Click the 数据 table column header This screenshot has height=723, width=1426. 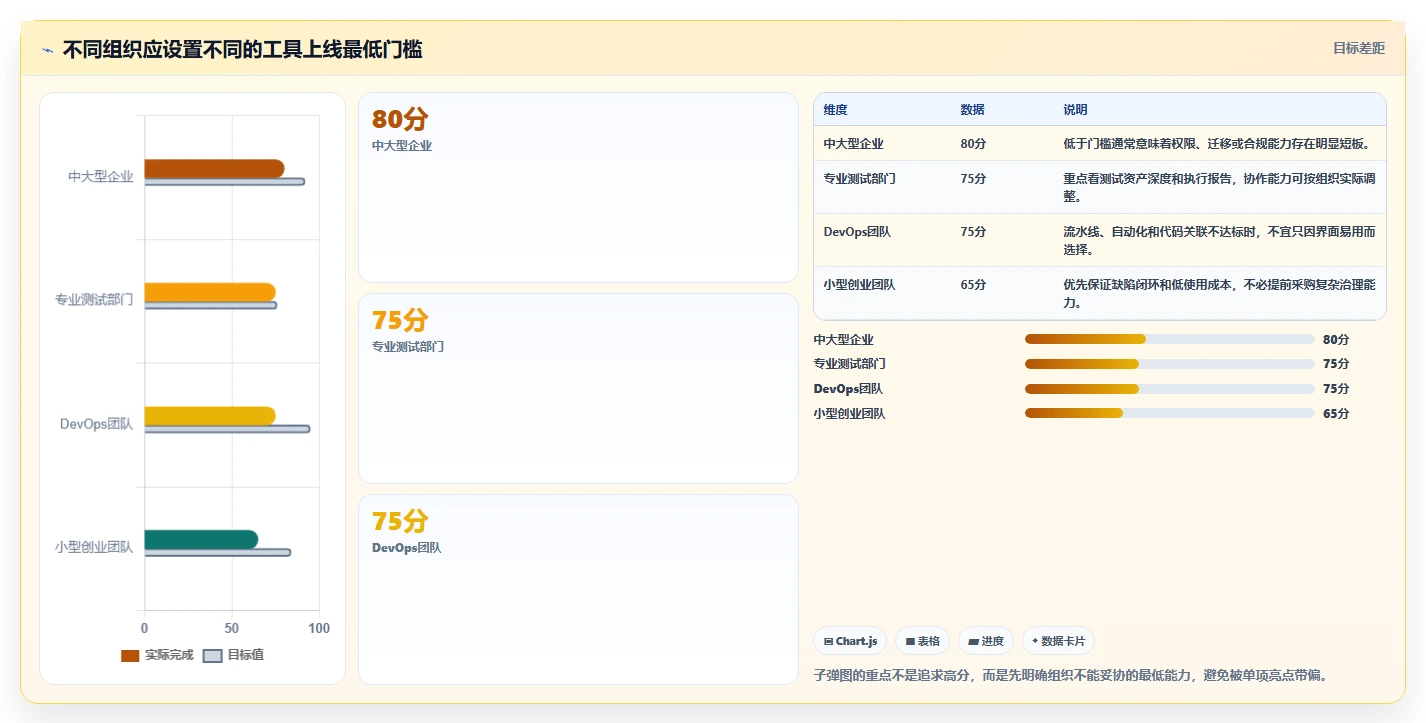tap(972, 110)
